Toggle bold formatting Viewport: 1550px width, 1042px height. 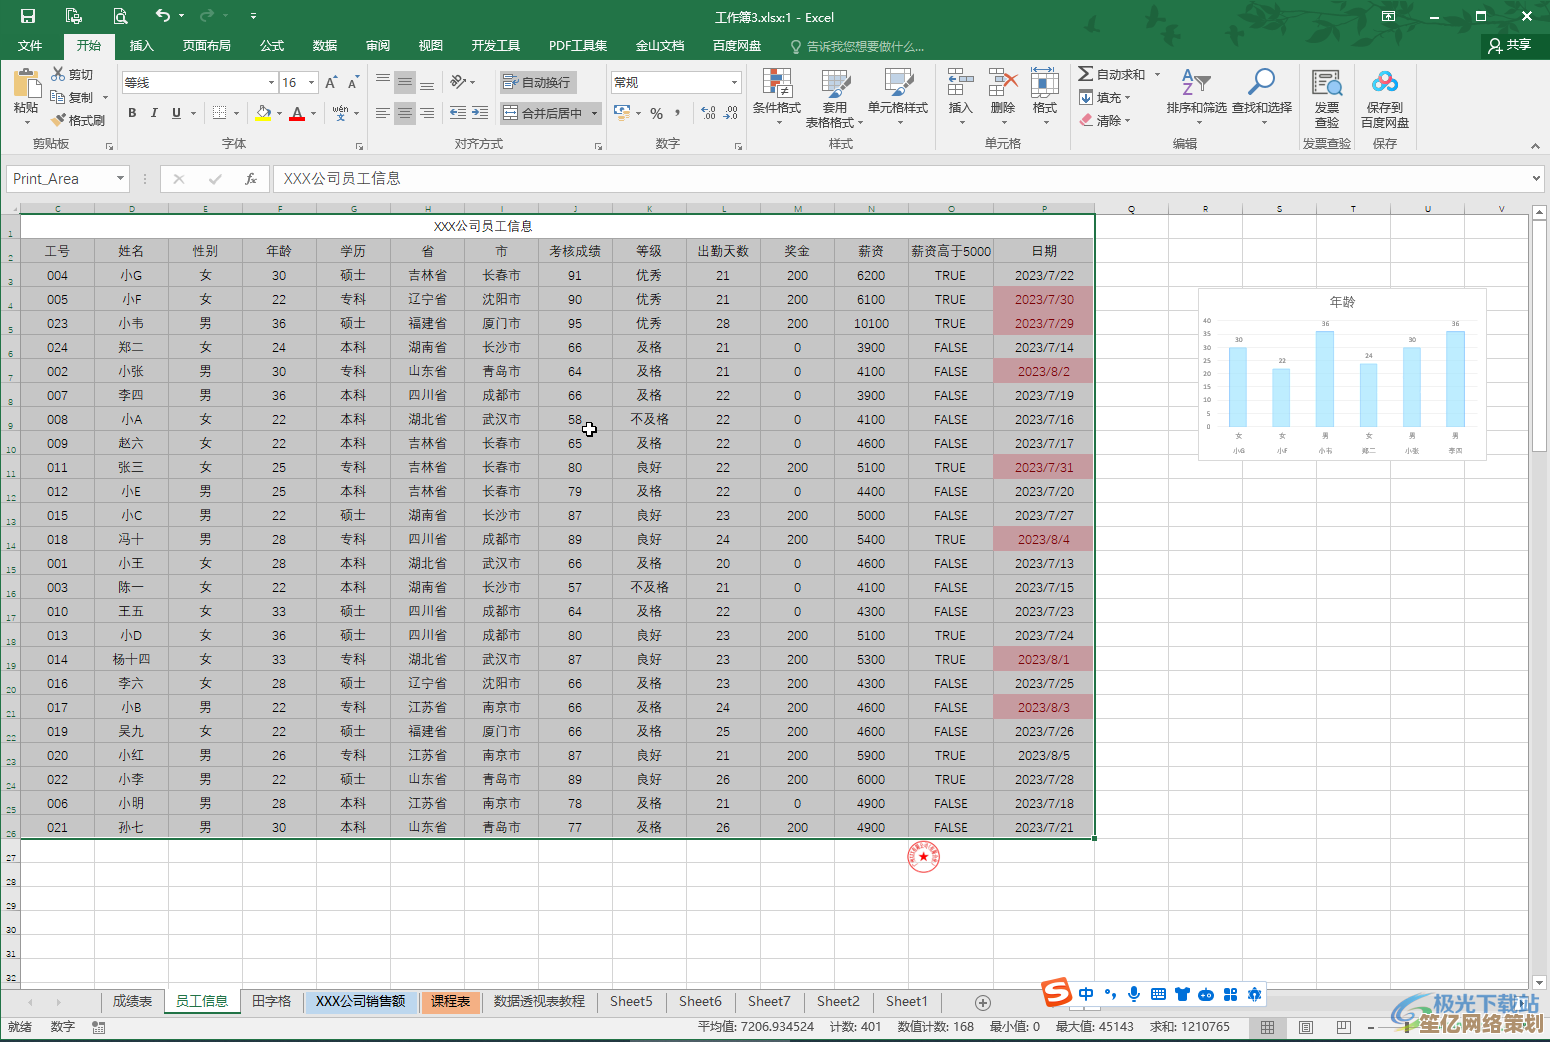click(132, 113)
